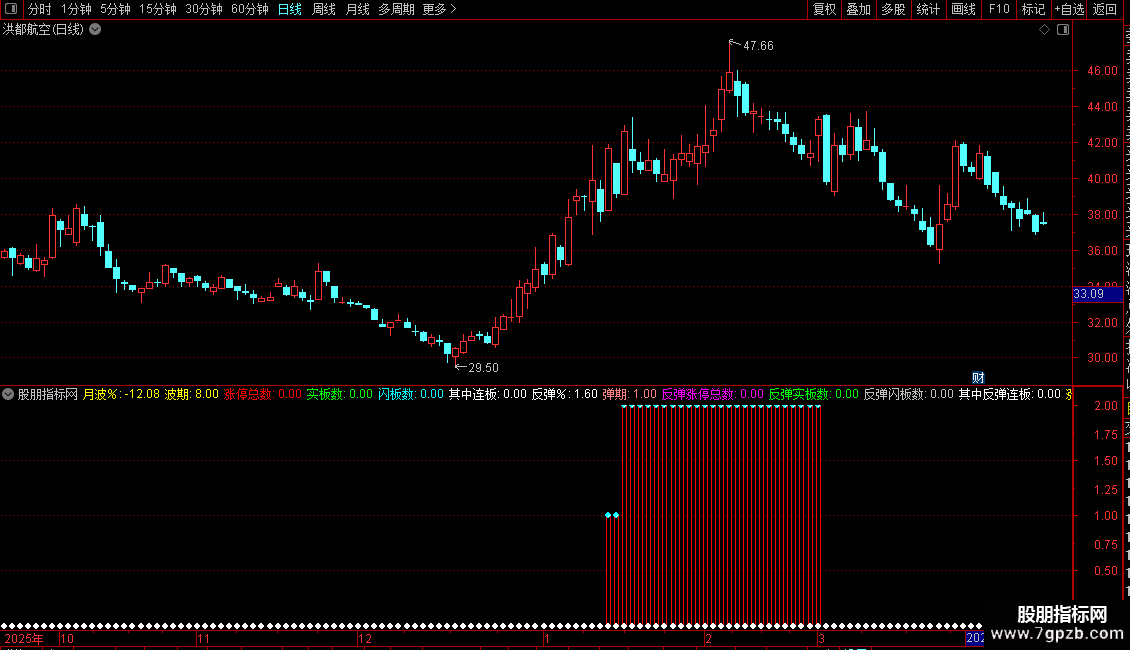Click month 12 on the time axis
The width and height of the screenshot is (1130, 650).
click(365, 638)
